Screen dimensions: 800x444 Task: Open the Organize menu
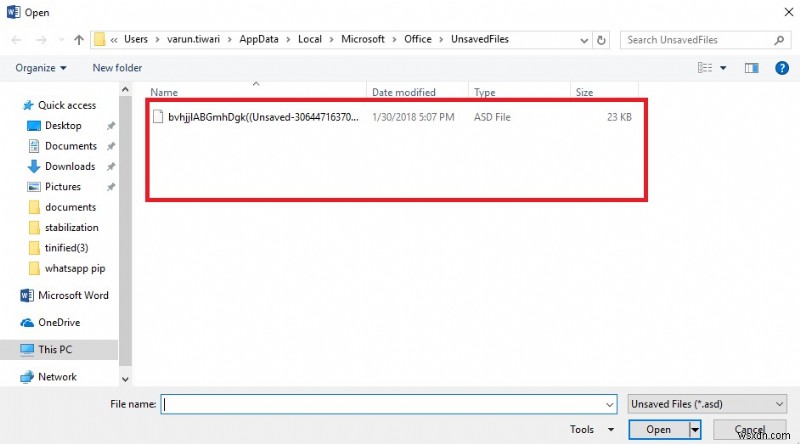point(41,68)
